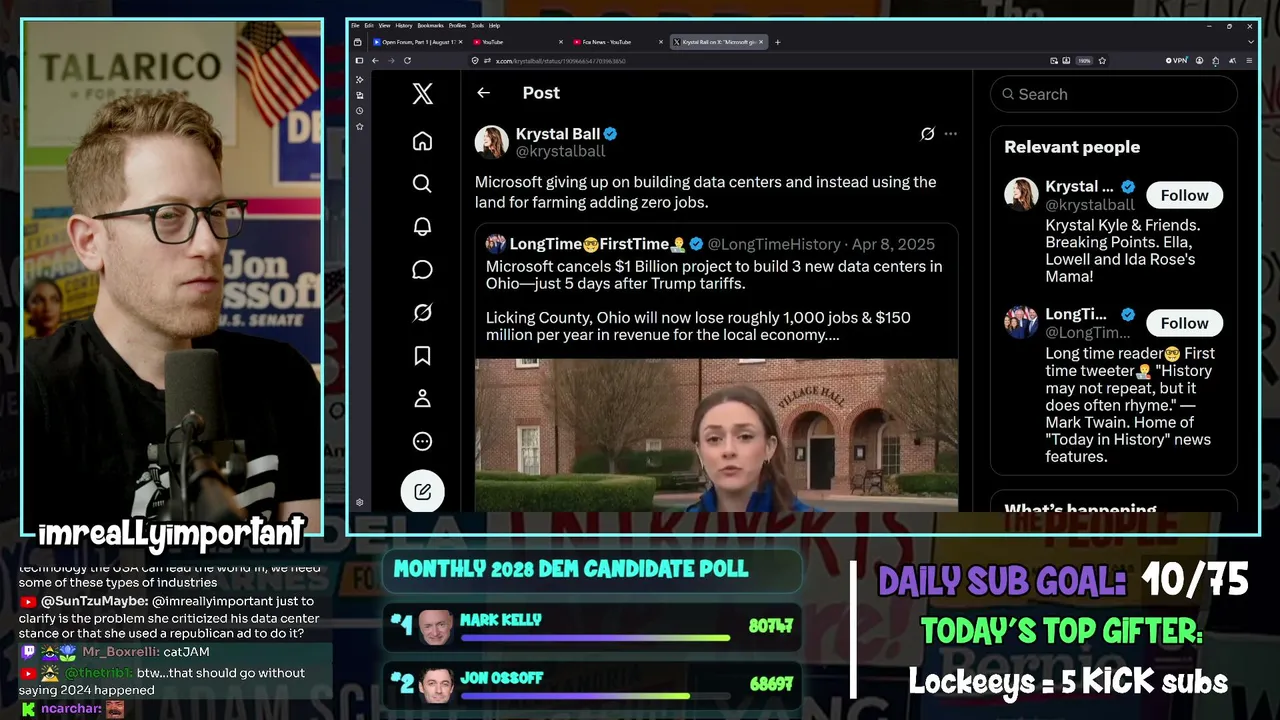Viewport: 1280px width, 720px height.
Task: Open the X logo home link
Action: [x=422, y=93]
